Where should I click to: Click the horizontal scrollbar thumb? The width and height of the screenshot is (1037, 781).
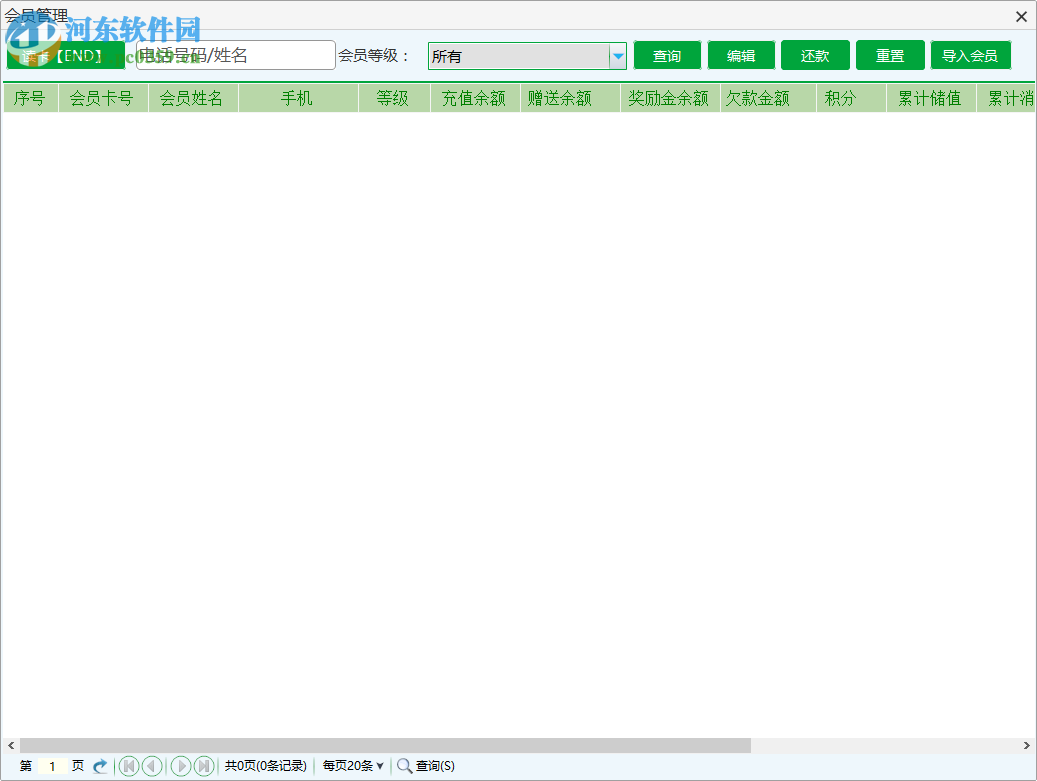click(386, 745)
